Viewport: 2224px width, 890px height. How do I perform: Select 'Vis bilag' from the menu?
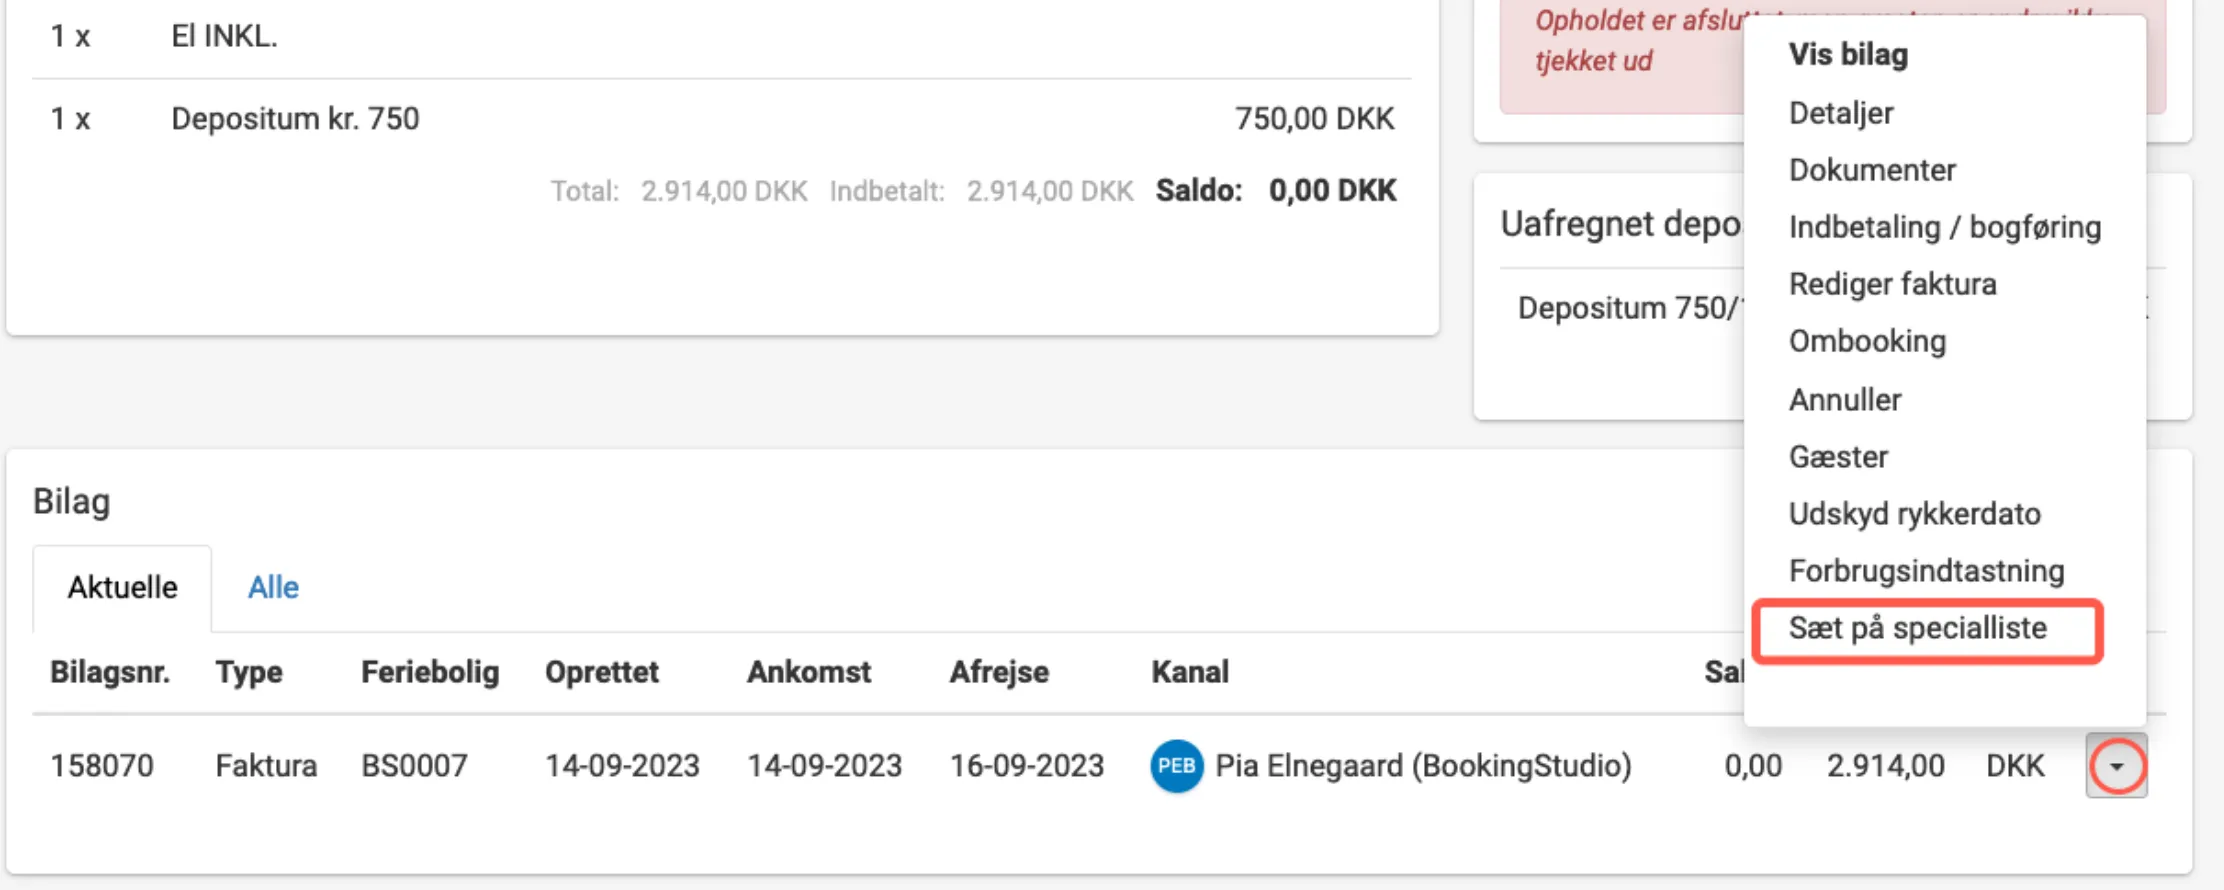coord(1848,55)
